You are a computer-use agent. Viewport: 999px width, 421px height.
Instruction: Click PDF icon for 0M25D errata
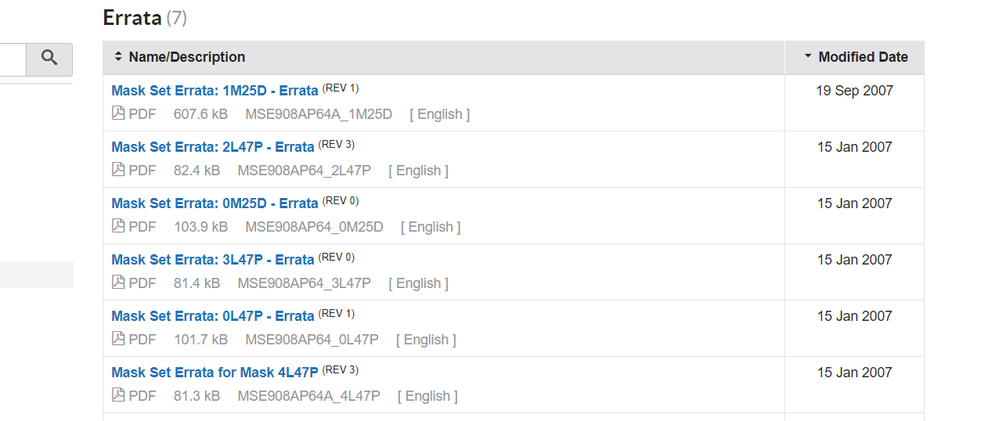point(118,227)
